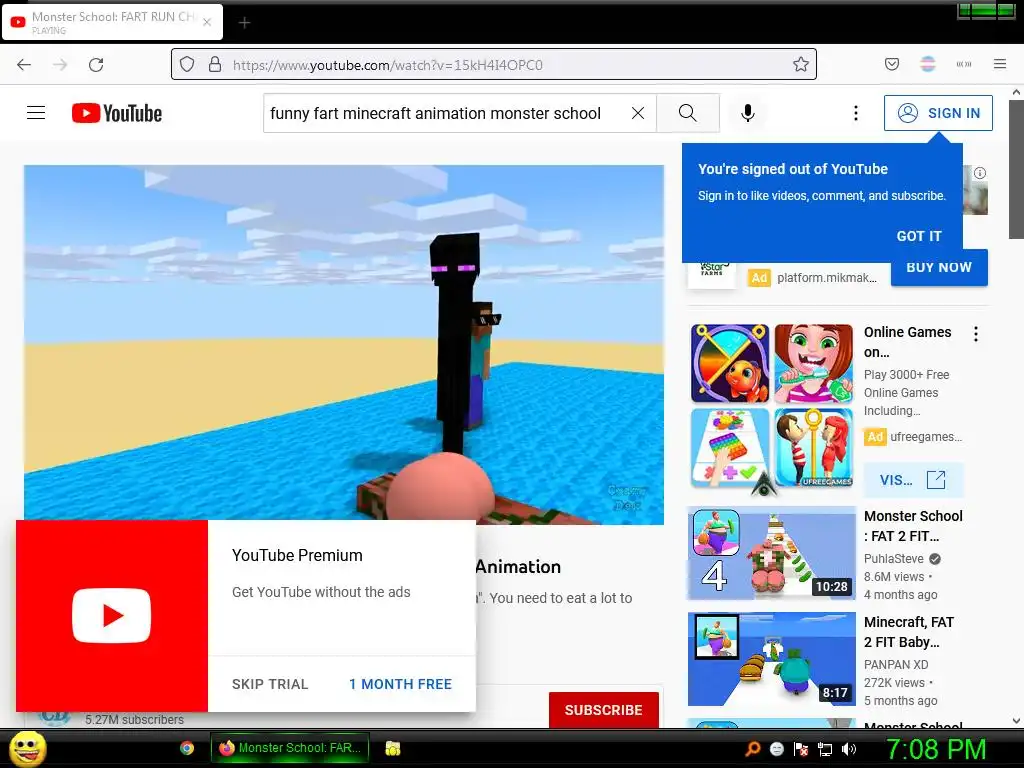1024x768 pixels.
Task: Bookmark this page with the star icon
Action: pos(801,64)
